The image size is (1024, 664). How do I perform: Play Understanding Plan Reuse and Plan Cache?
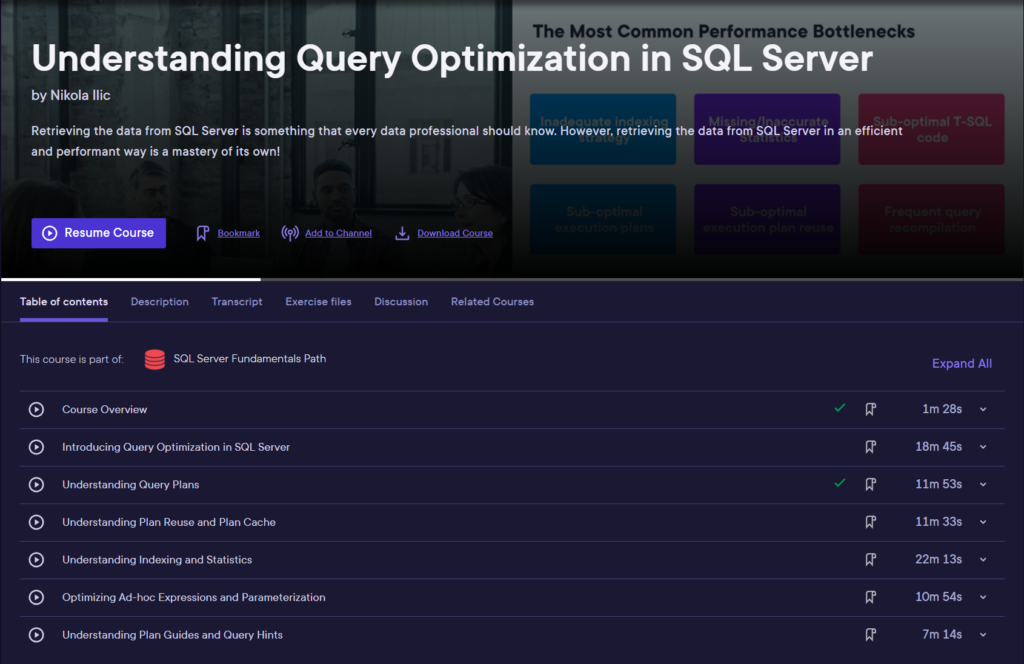(x=37, y=522)
